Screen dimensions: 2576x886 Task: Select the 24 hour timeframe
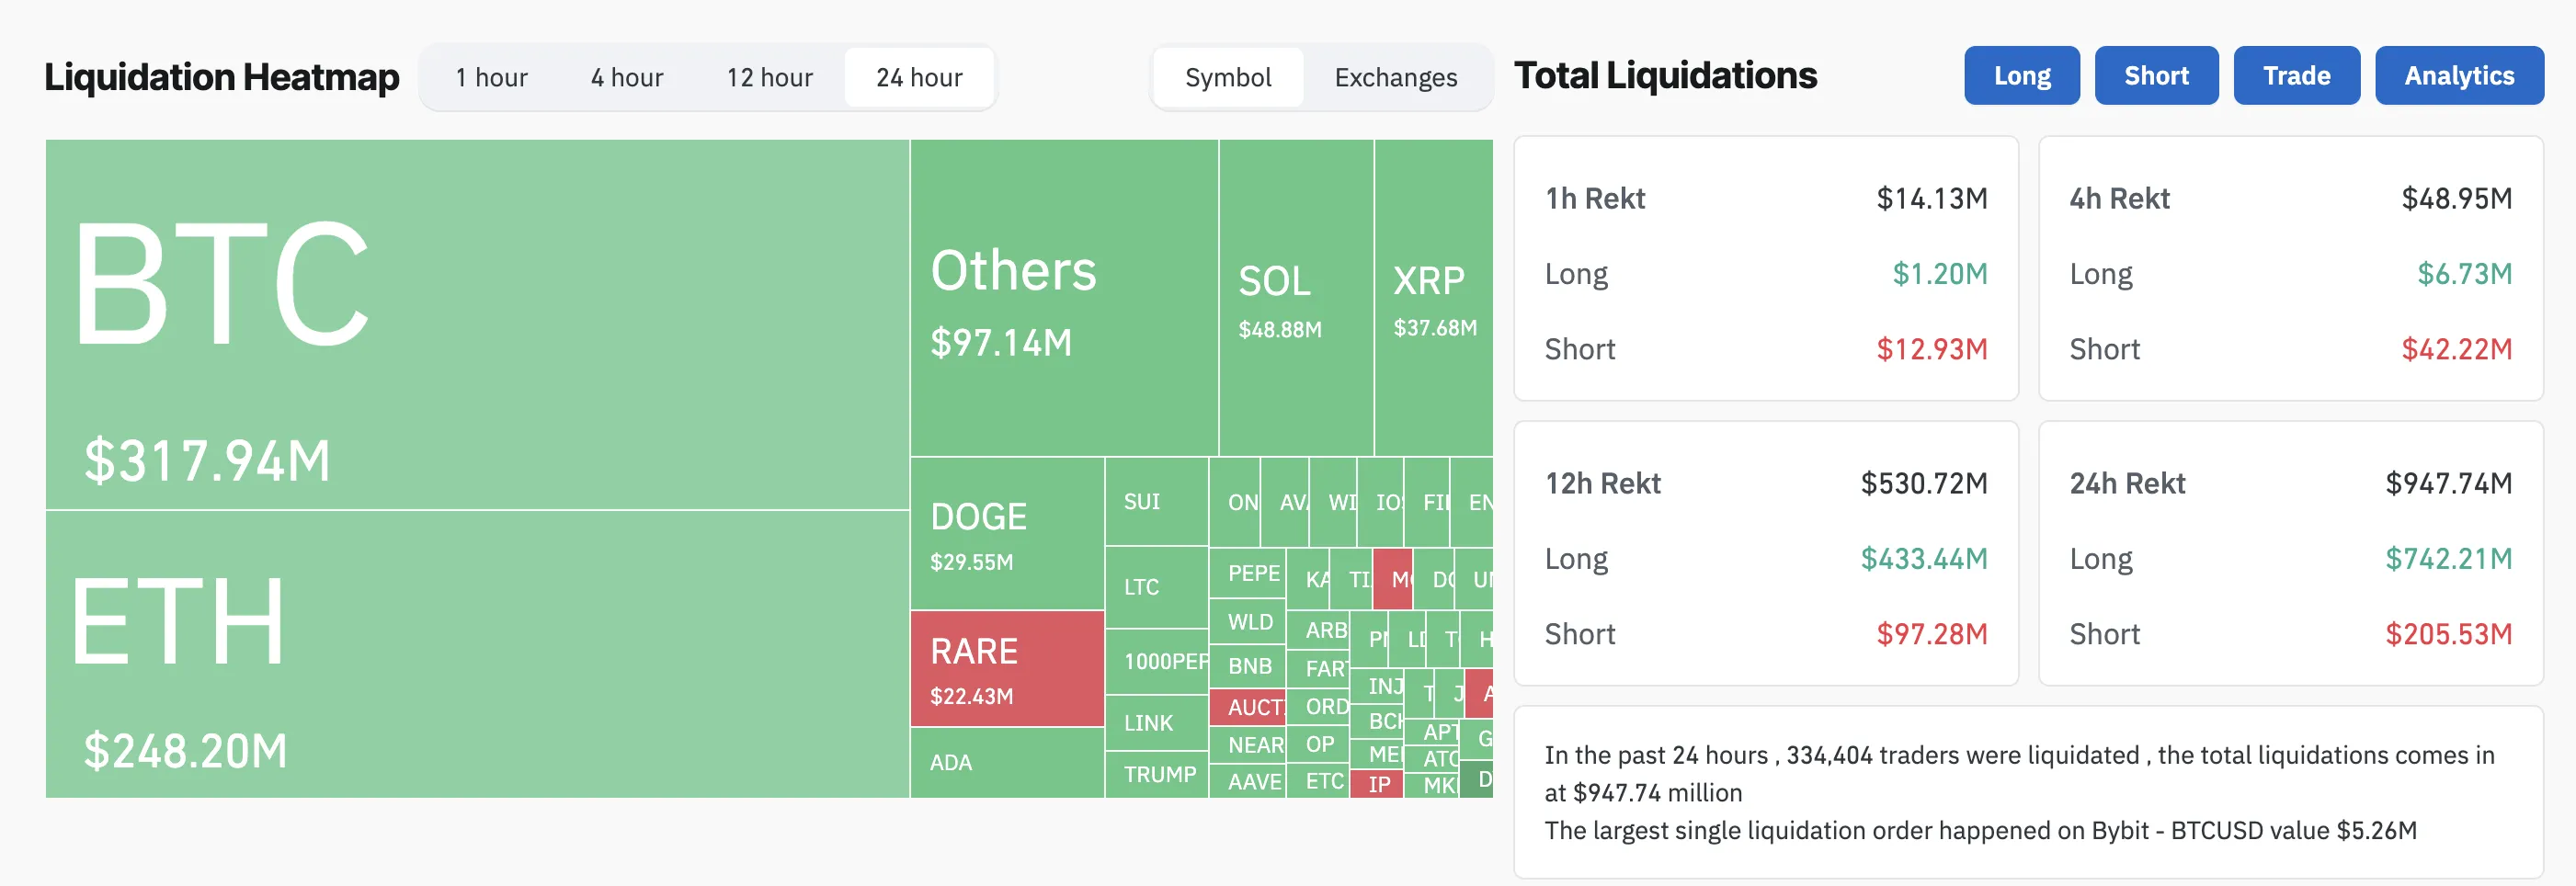(917, 77)
